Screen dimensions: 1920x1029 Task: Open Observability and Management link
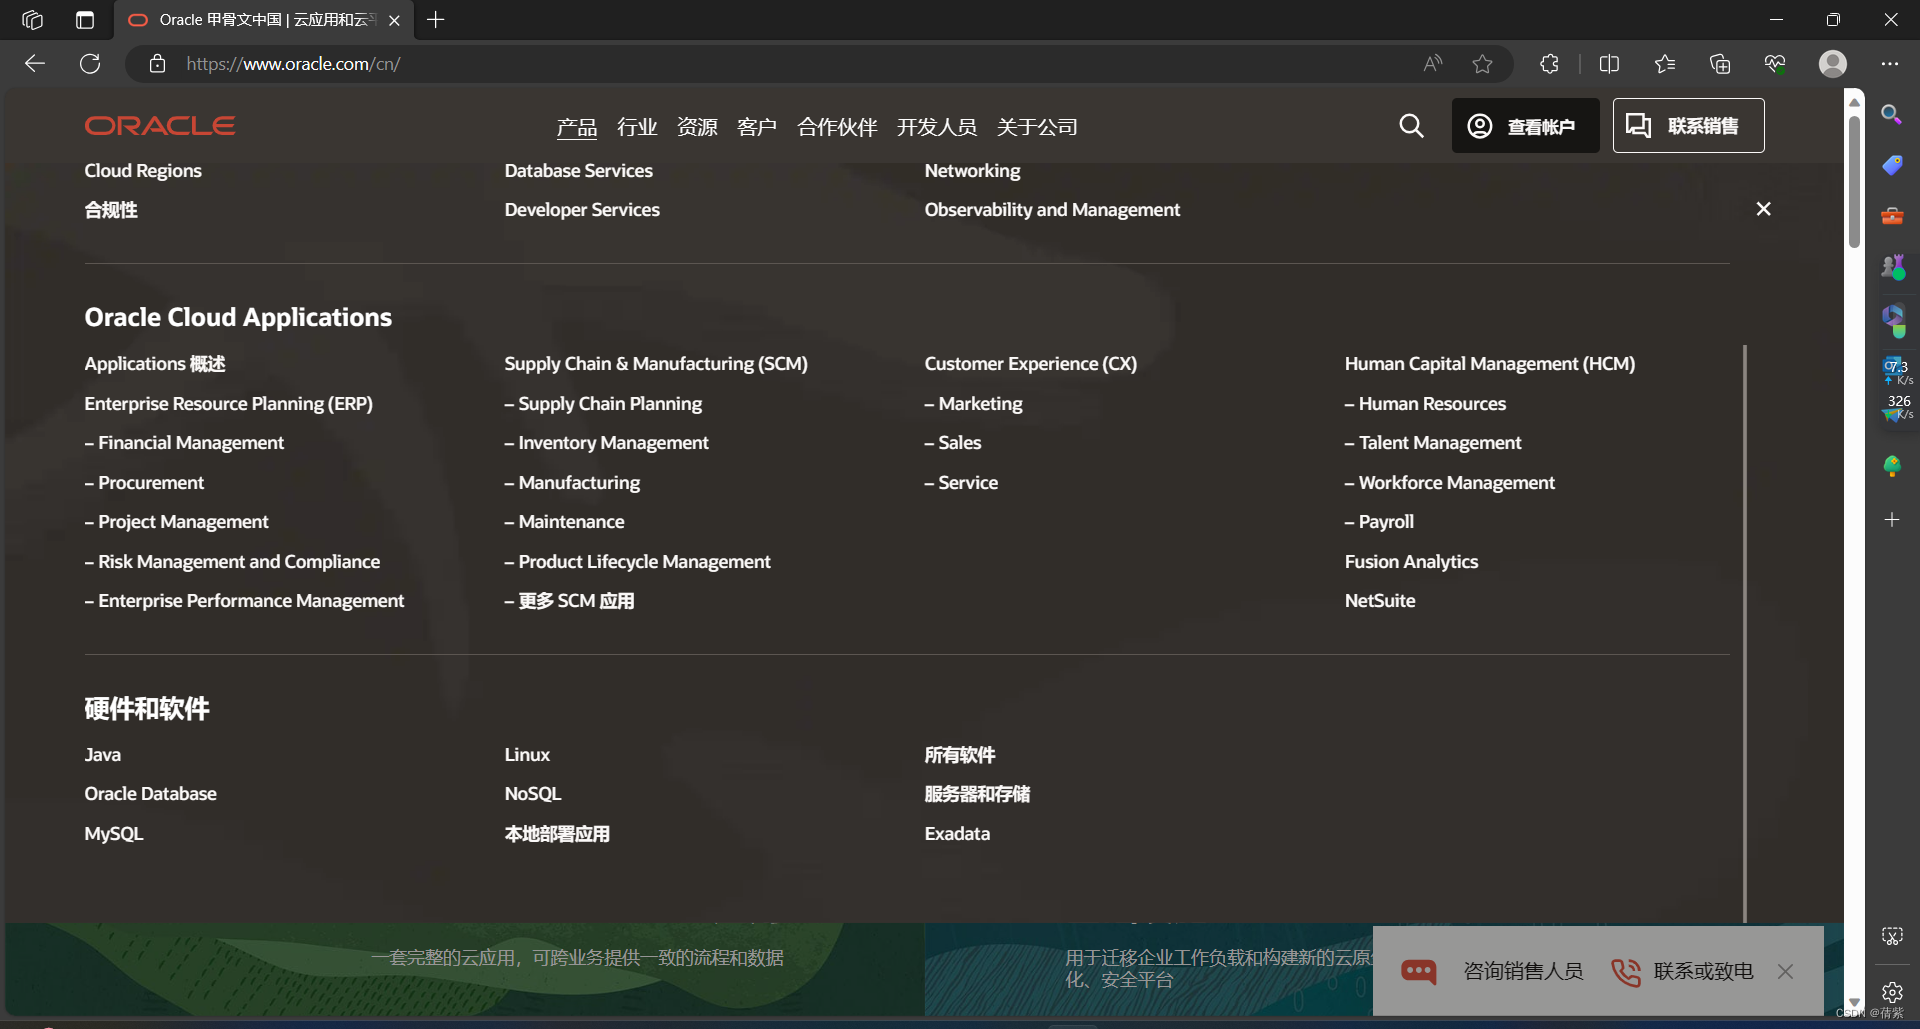pos(1052,210)
